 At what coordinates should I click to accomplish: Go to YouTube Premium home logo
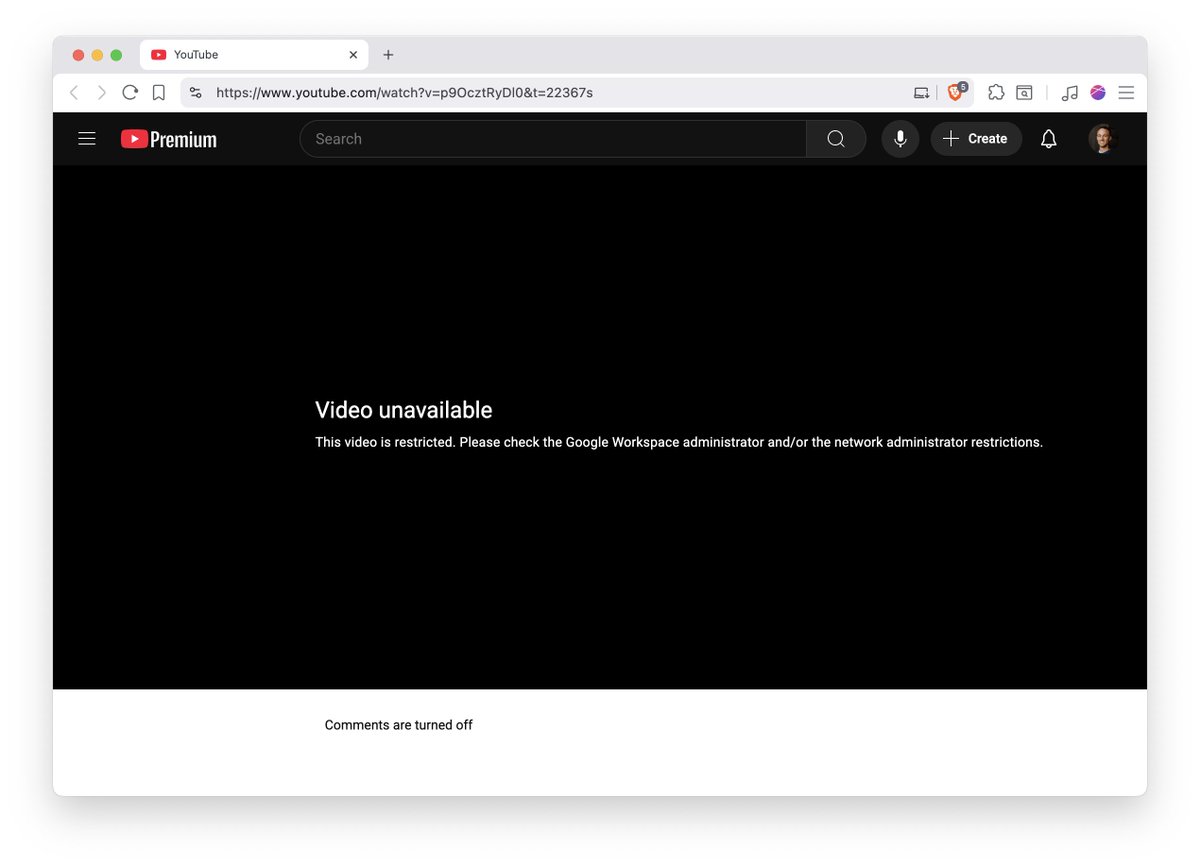(169, 139)
